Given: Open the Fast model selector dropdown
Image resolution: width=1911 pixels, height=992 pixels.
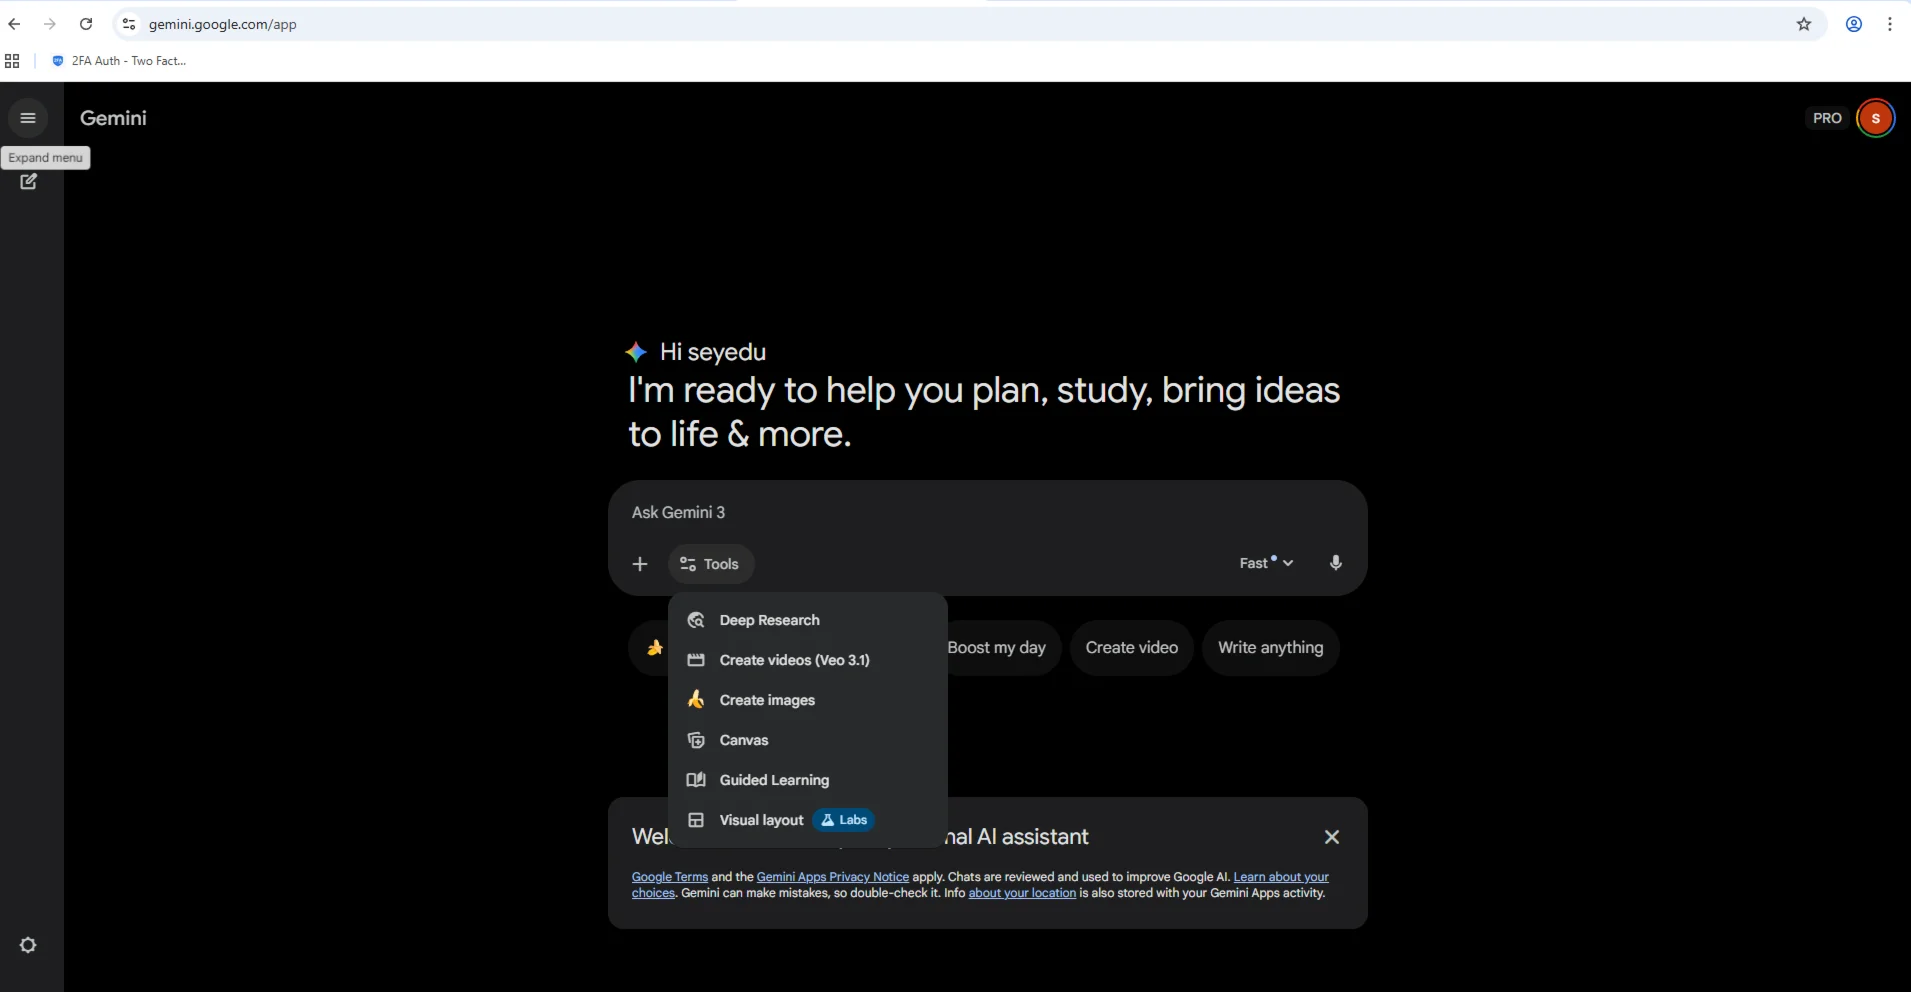Looking at the screenshot, I should pyautogui.click(x=1265, y=562).
